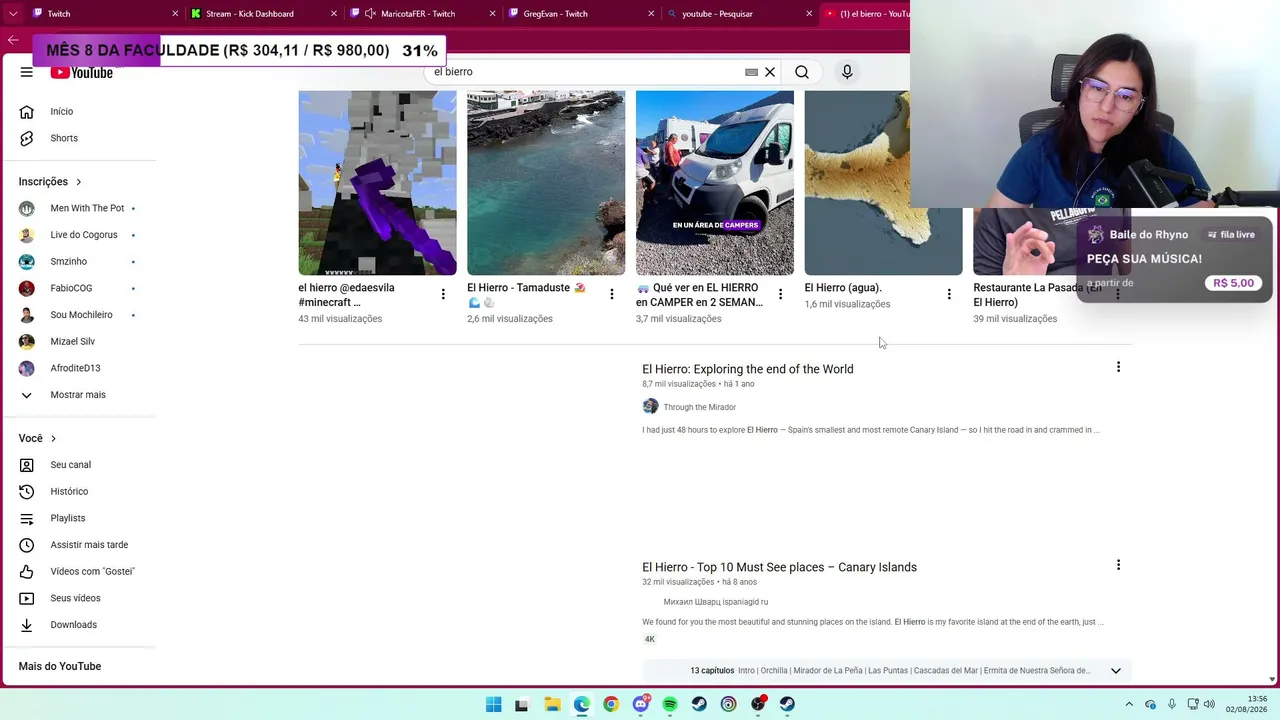Open the Through the Mirador channel avatar
The width and height of the screenshot is (1280, 720).
pyautogui.click(x=650, y=406)
